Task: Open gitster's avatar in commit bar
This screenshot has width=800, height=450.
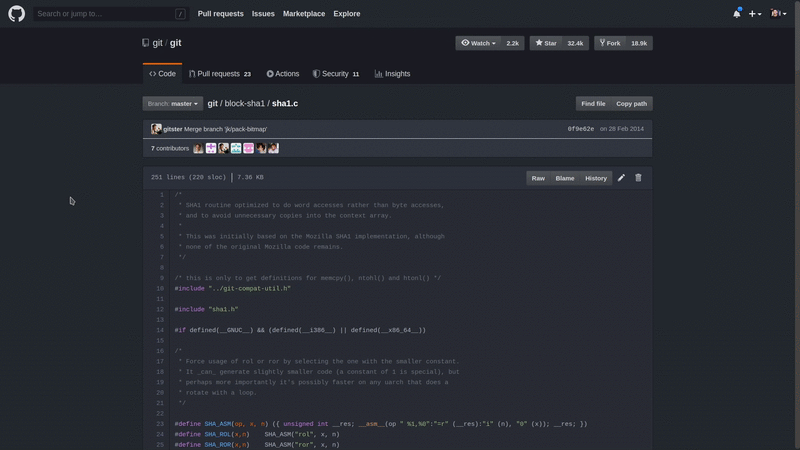Action: (156, 129)
